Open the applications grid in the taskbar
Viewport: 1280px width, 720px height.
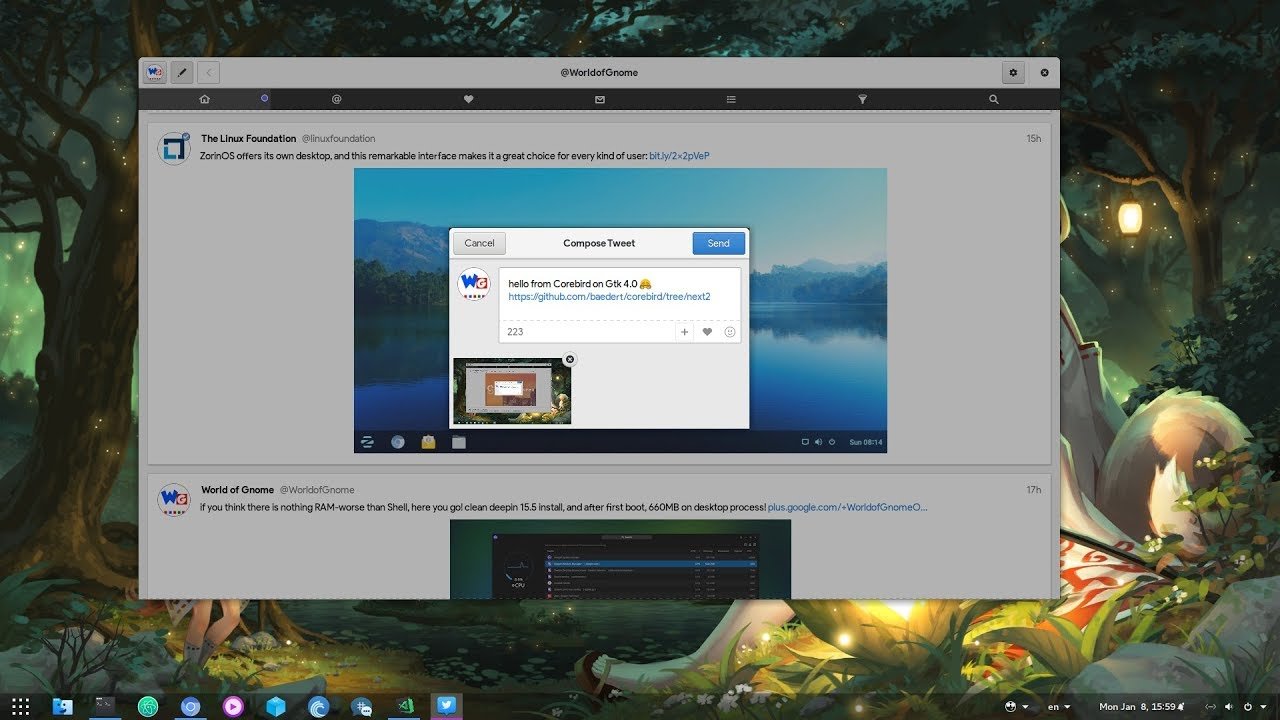21,706
